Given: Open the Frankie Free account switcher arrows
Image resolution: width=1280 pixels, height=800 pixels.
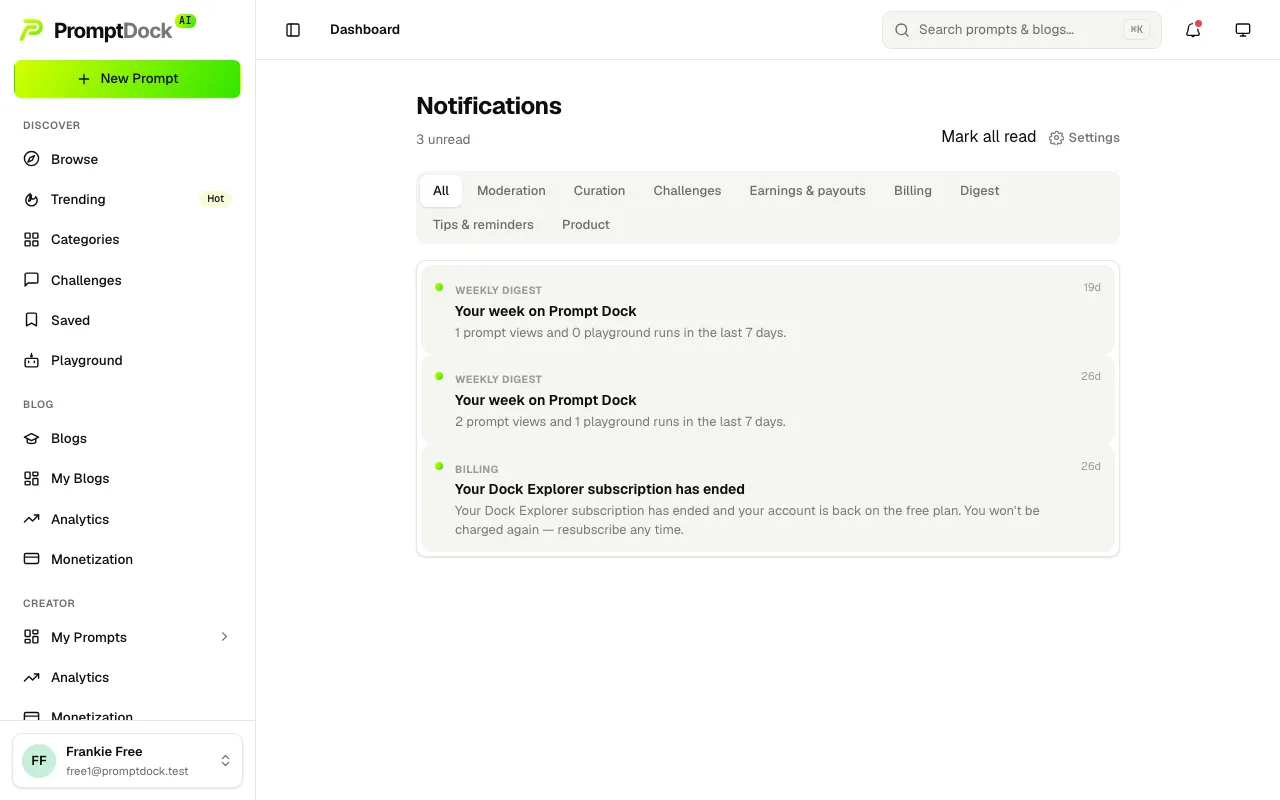Looking at the screenshot, I should 225,761.
